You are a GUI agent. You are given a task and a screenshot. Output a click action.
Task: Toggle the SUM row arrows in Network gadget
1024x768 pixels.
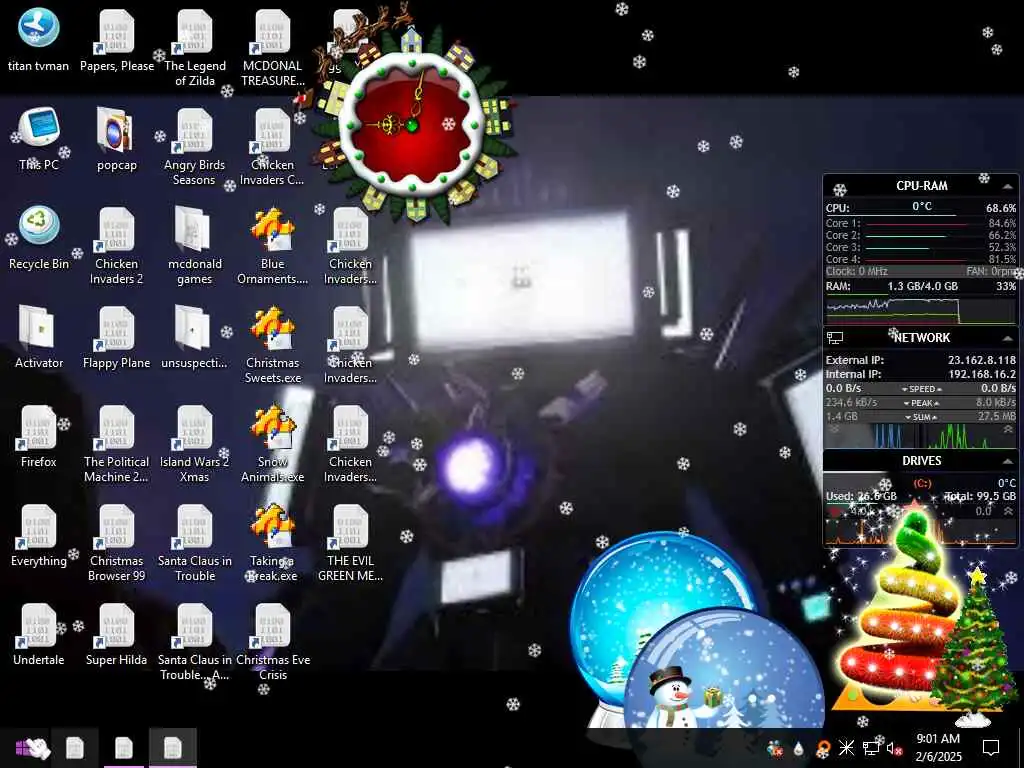coord(921,417)
